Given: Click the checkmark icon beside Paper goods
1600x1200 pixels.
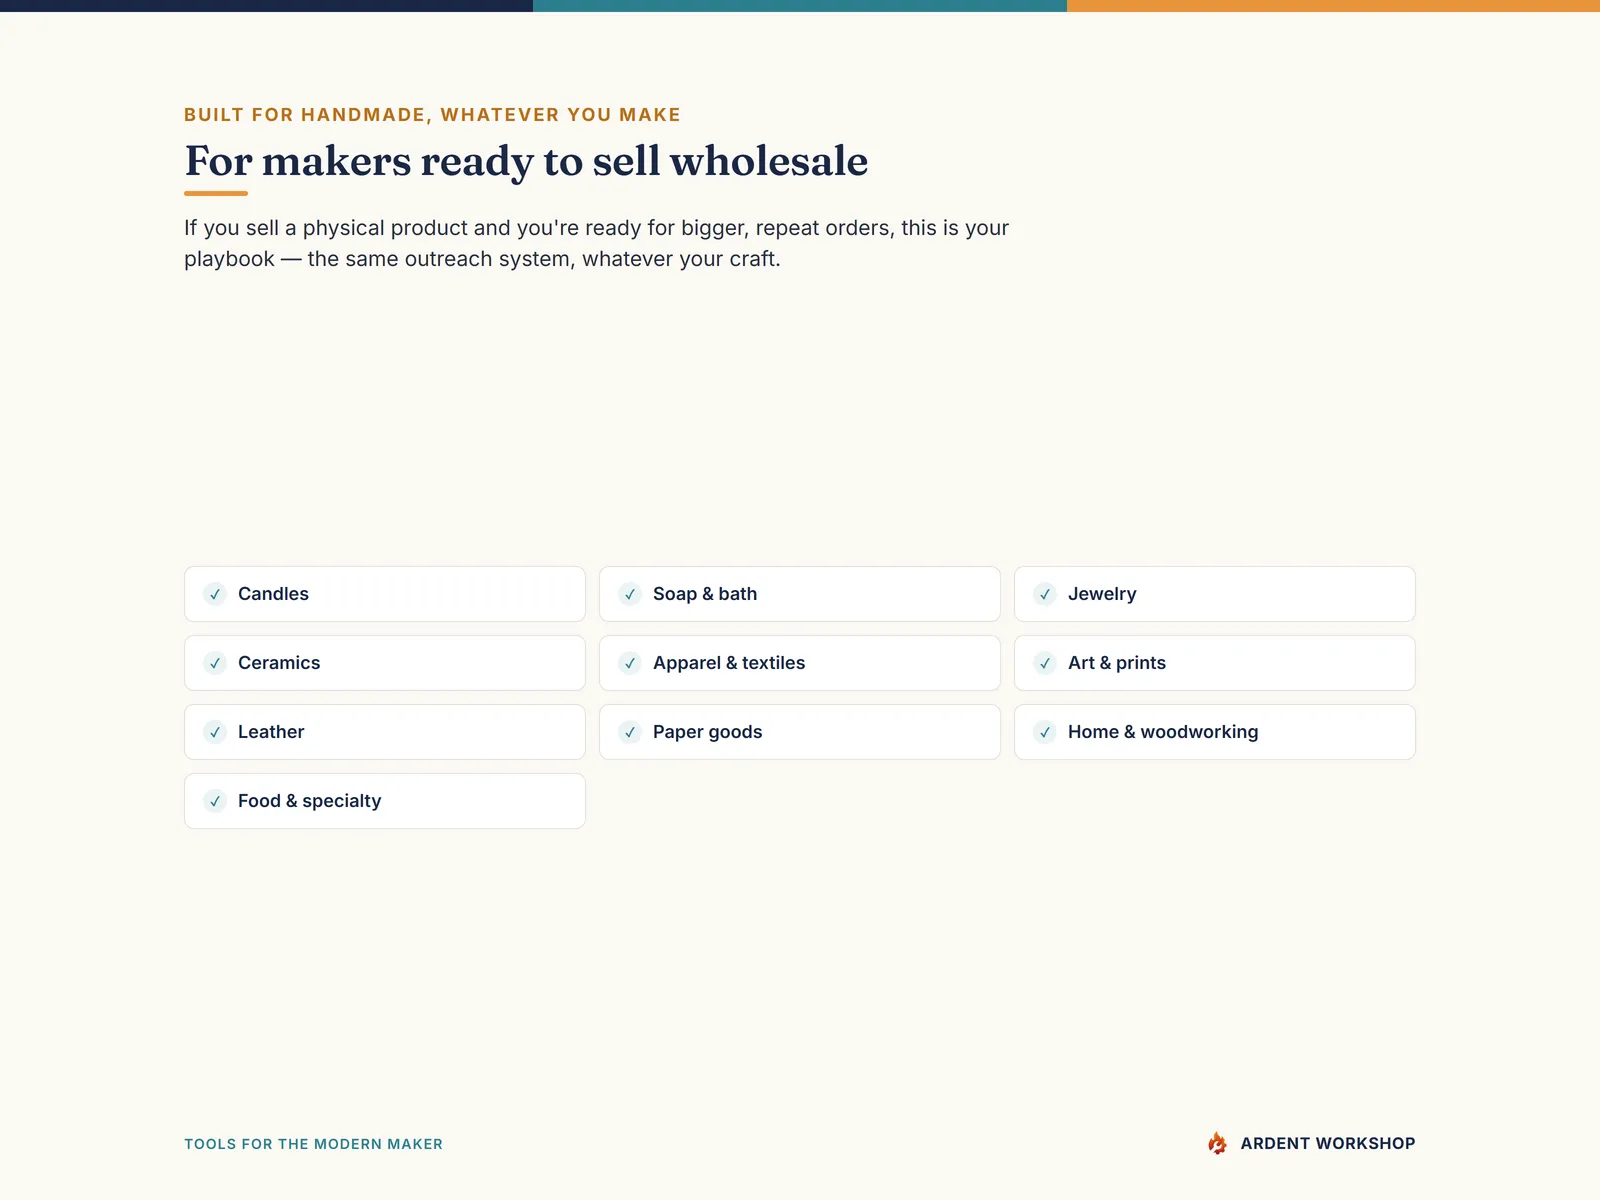Looking at the screenshot, I should tap(630, 732).
